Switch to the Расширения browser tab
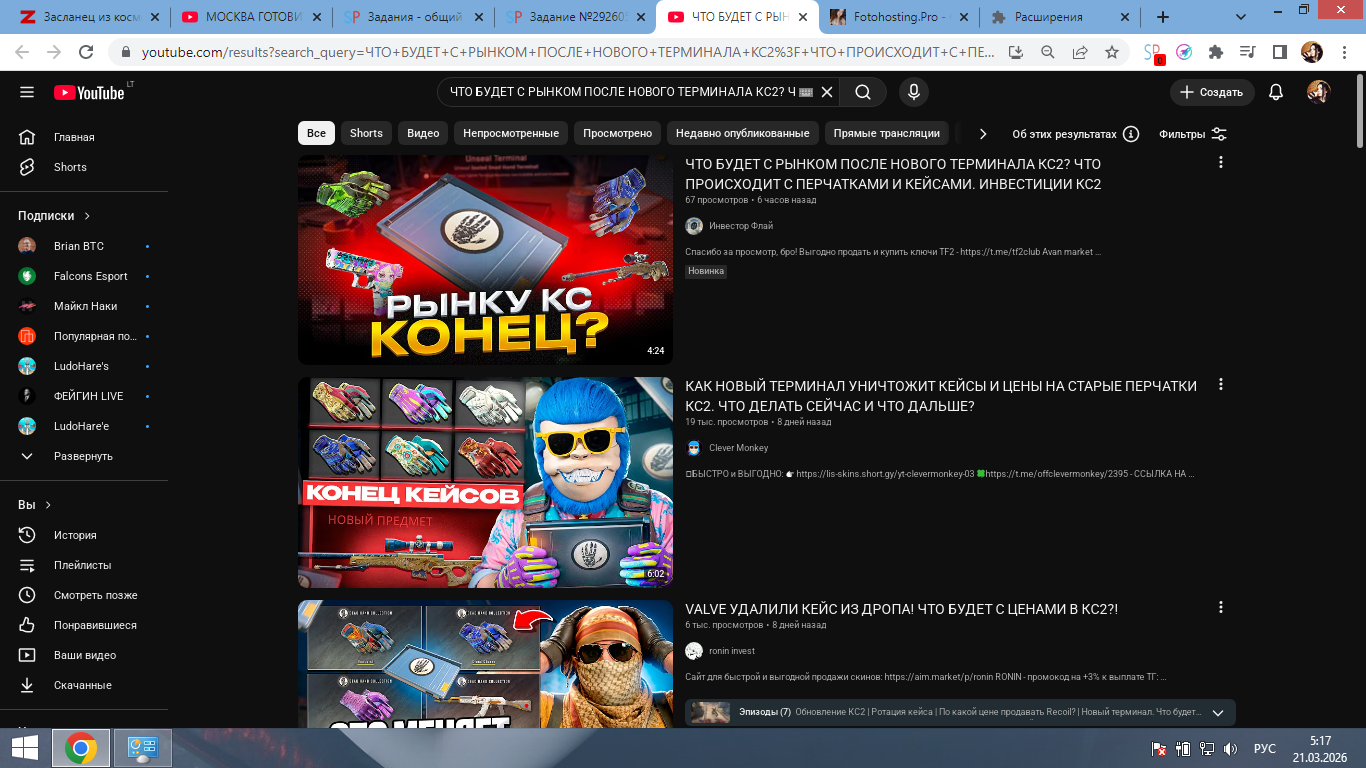1366x768 pixels. [x=1047, y=17]
